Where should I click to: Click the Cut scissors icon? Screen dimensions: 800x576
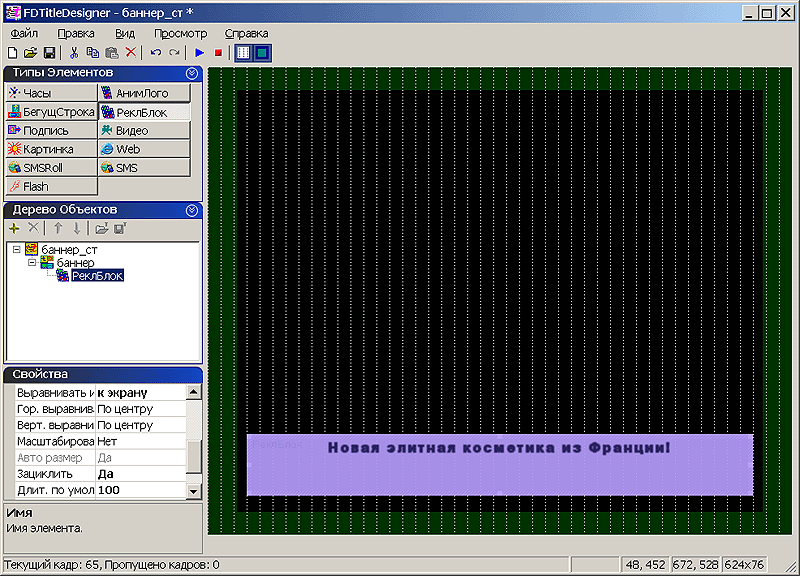pyautogui.click(x=74, y=53)
